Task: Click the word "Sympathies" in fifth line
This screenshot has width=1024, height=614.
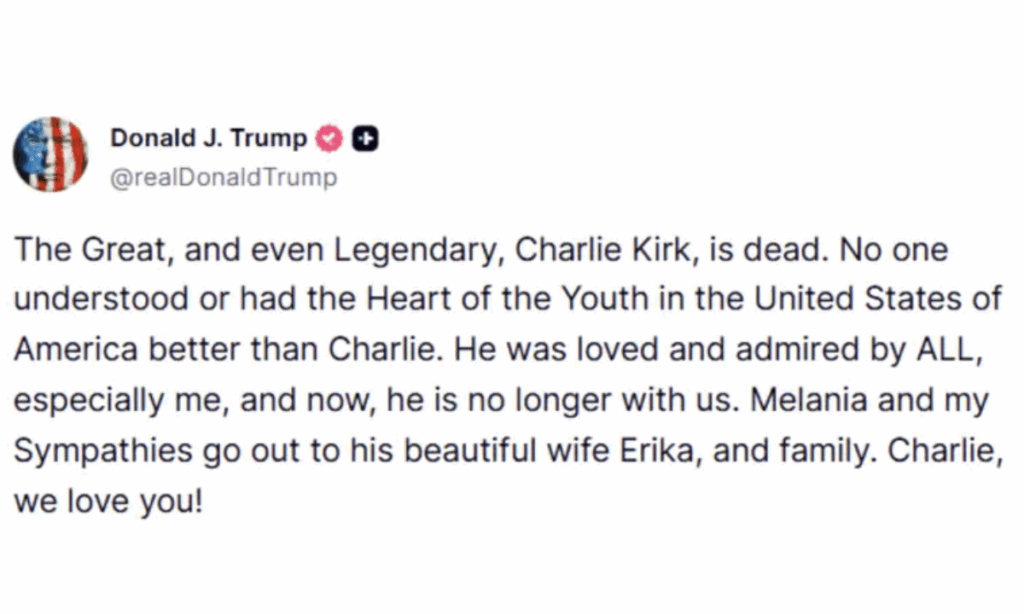Action: click(x=103, y=451)
